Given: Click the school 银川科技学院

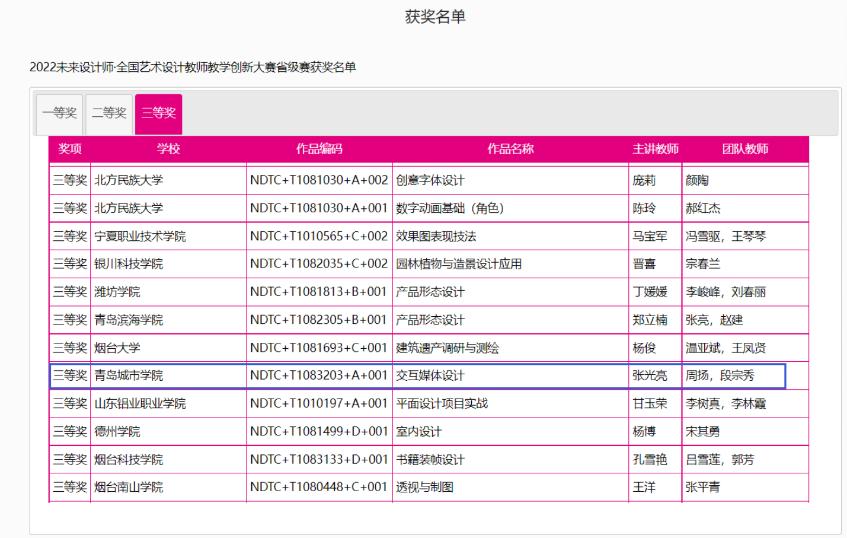Looking at the screenshot, I should (x=129, y=264).
